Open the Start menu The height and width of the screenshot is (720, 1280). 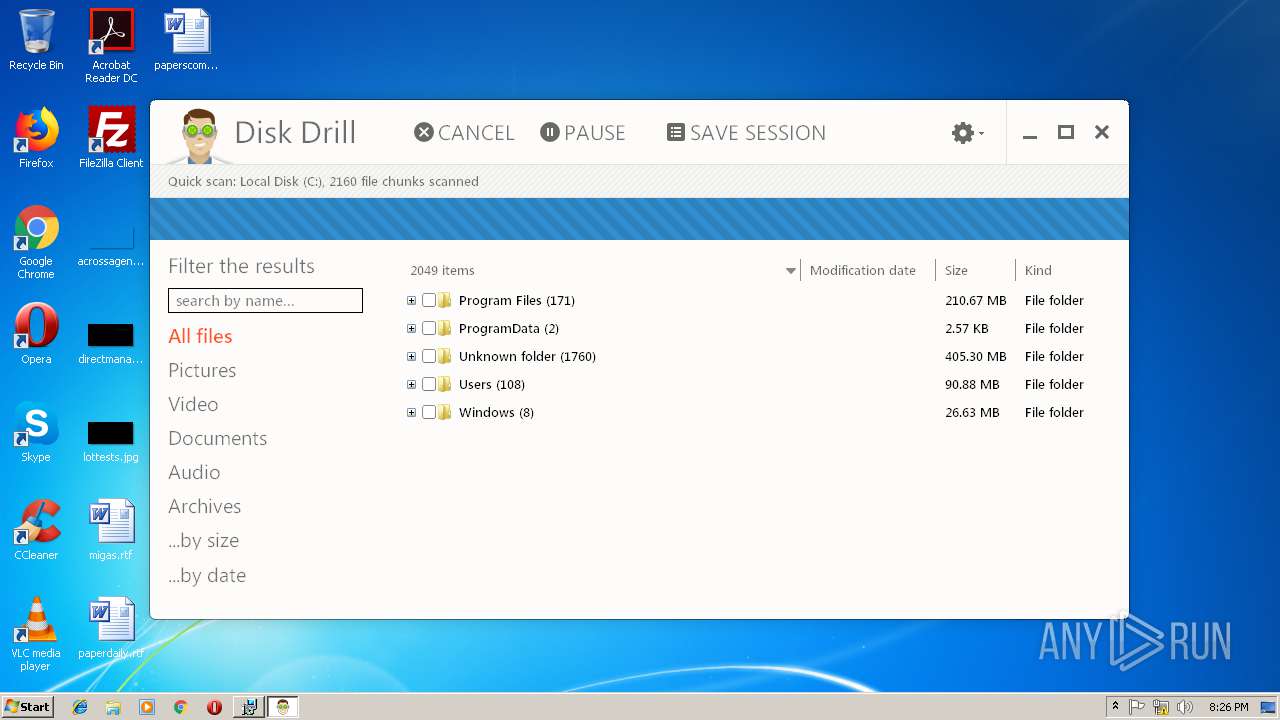pos(27,706)
